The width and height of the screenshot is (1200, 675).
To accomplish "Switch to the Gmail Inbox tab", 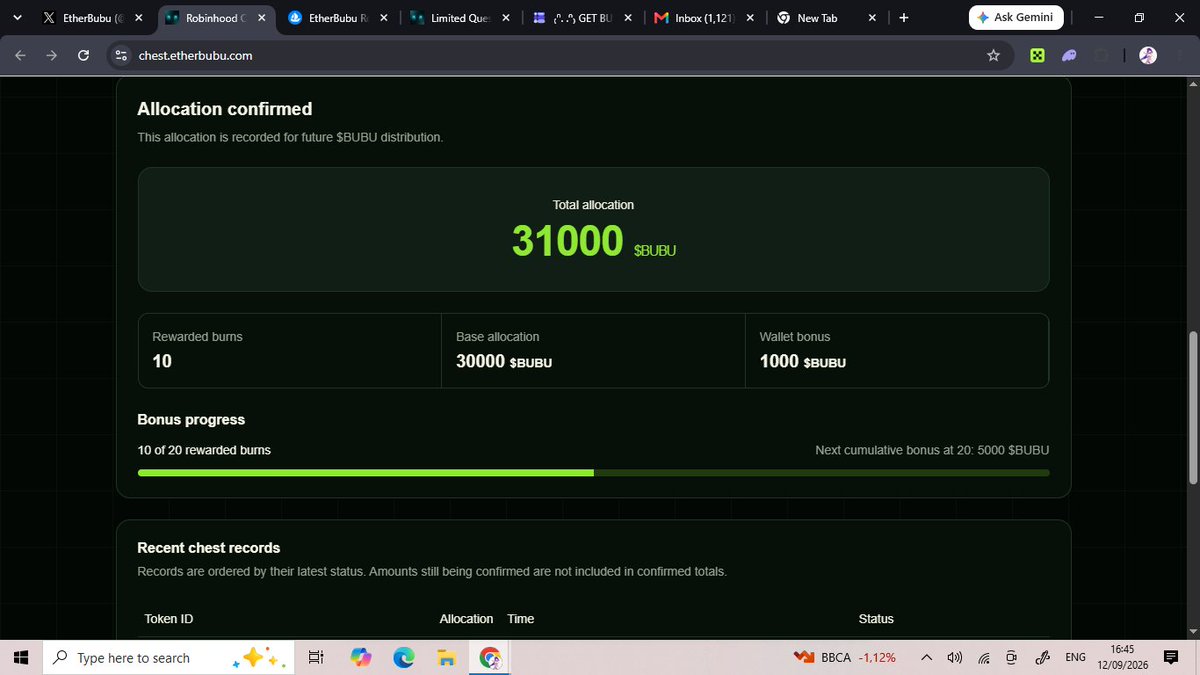I will click(x=703, y=18).
